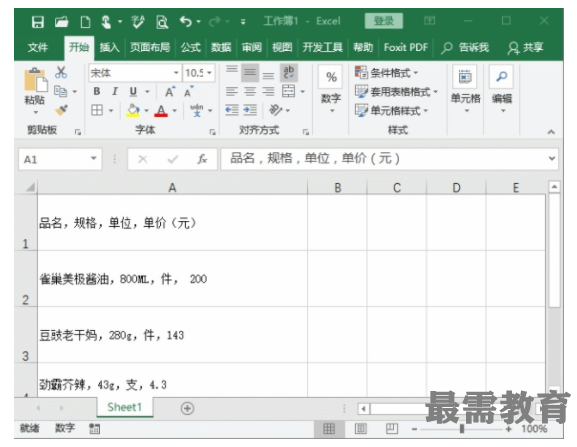Click the zoom slider handle
Screen dimensions: 577x447
[x=462, y=429]
